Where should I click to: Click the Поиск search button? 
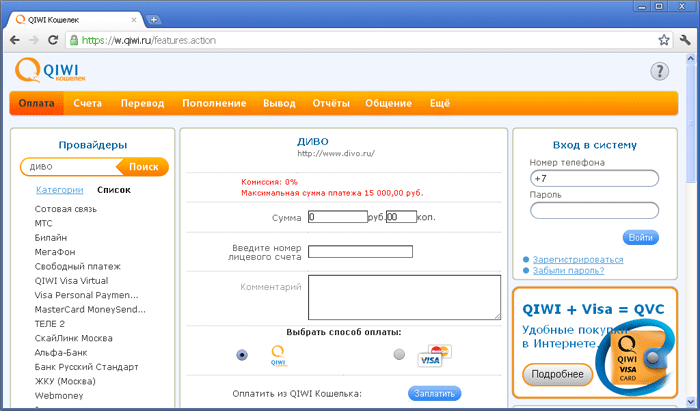pos(143,167)
